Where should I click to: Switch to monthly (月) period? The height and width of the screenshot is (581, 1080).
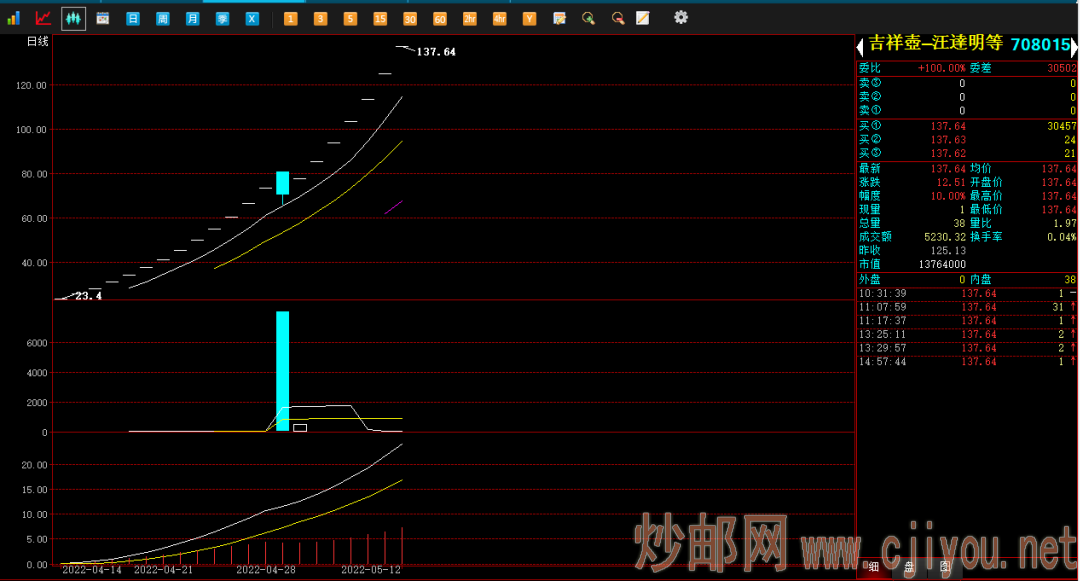coord(192,18)
